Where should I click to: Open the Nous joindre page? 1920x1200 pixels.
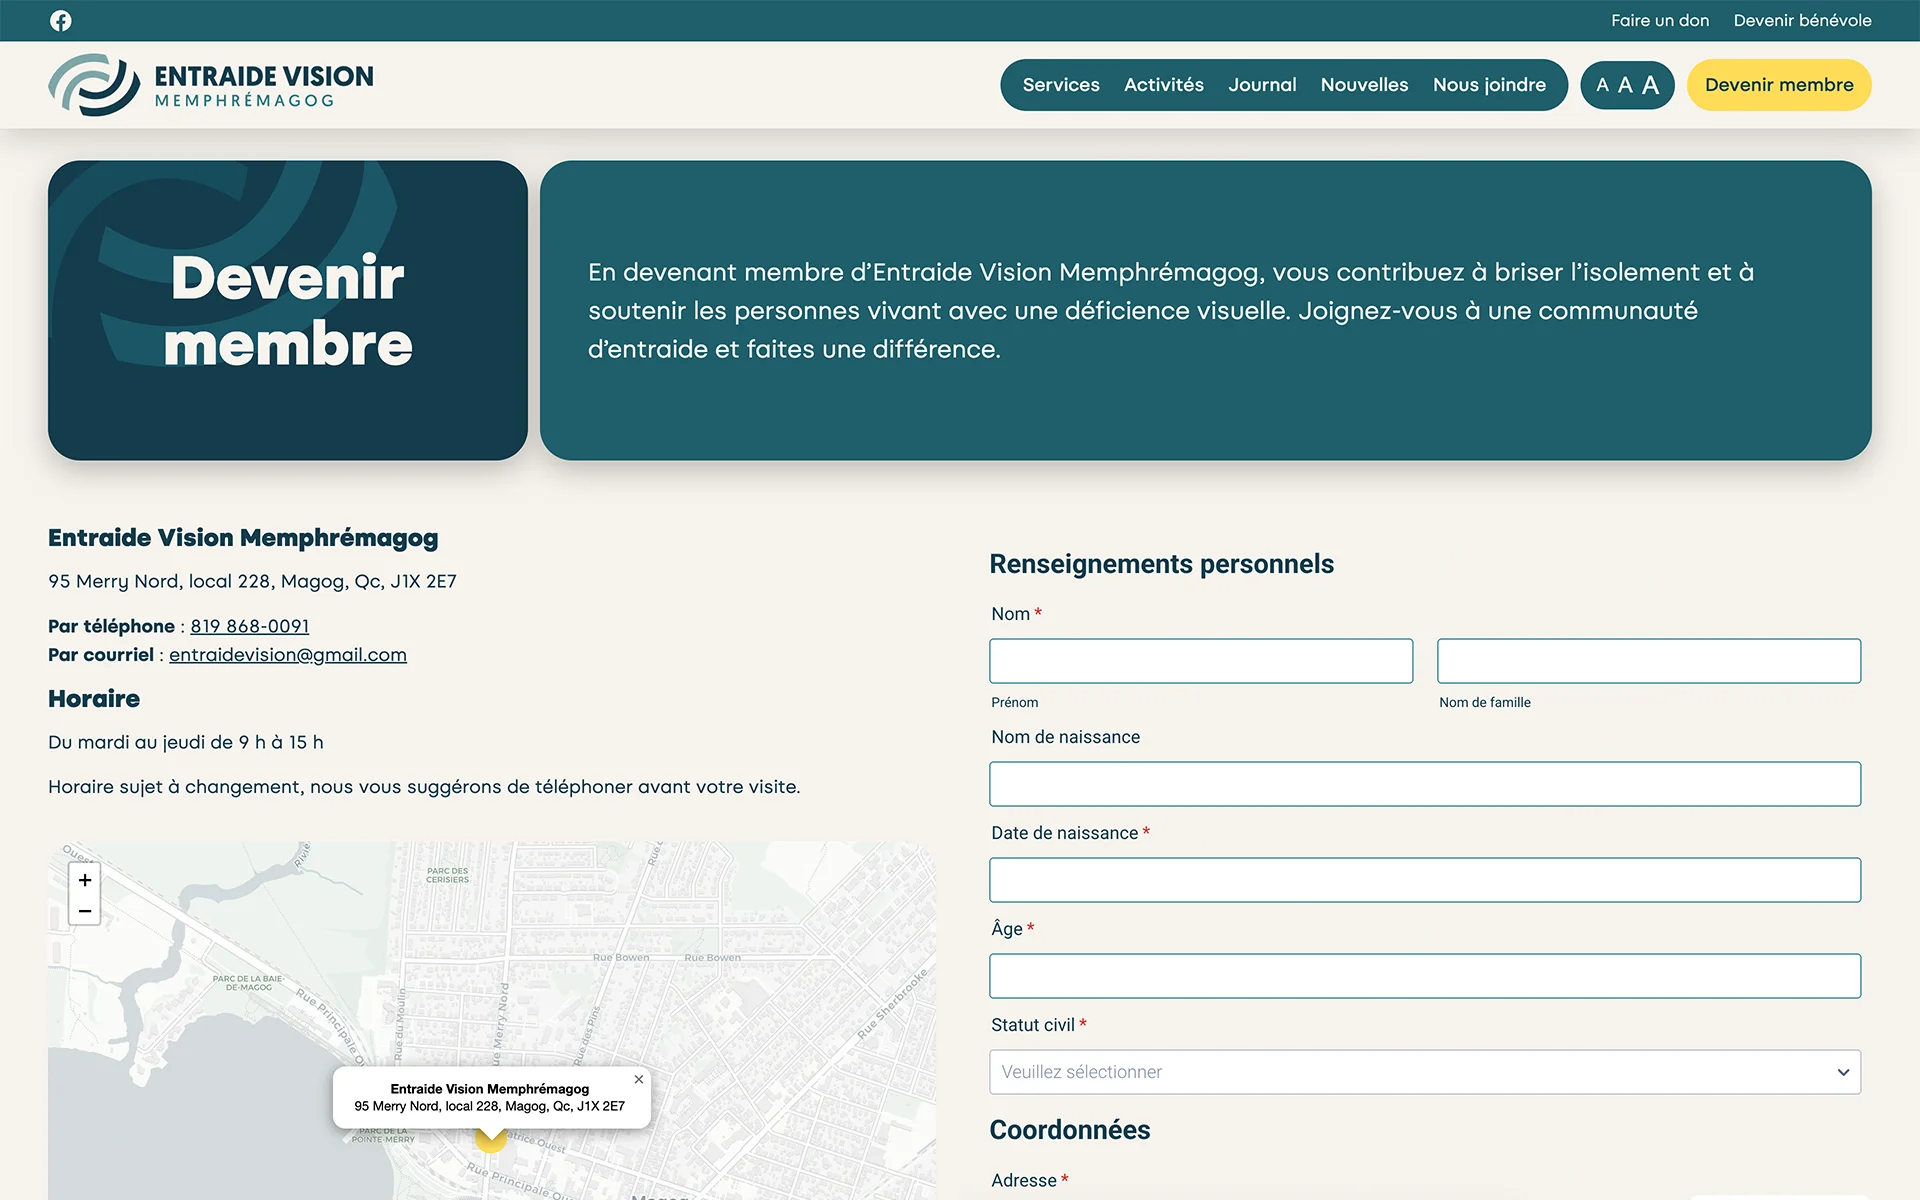click(1489, 85)
